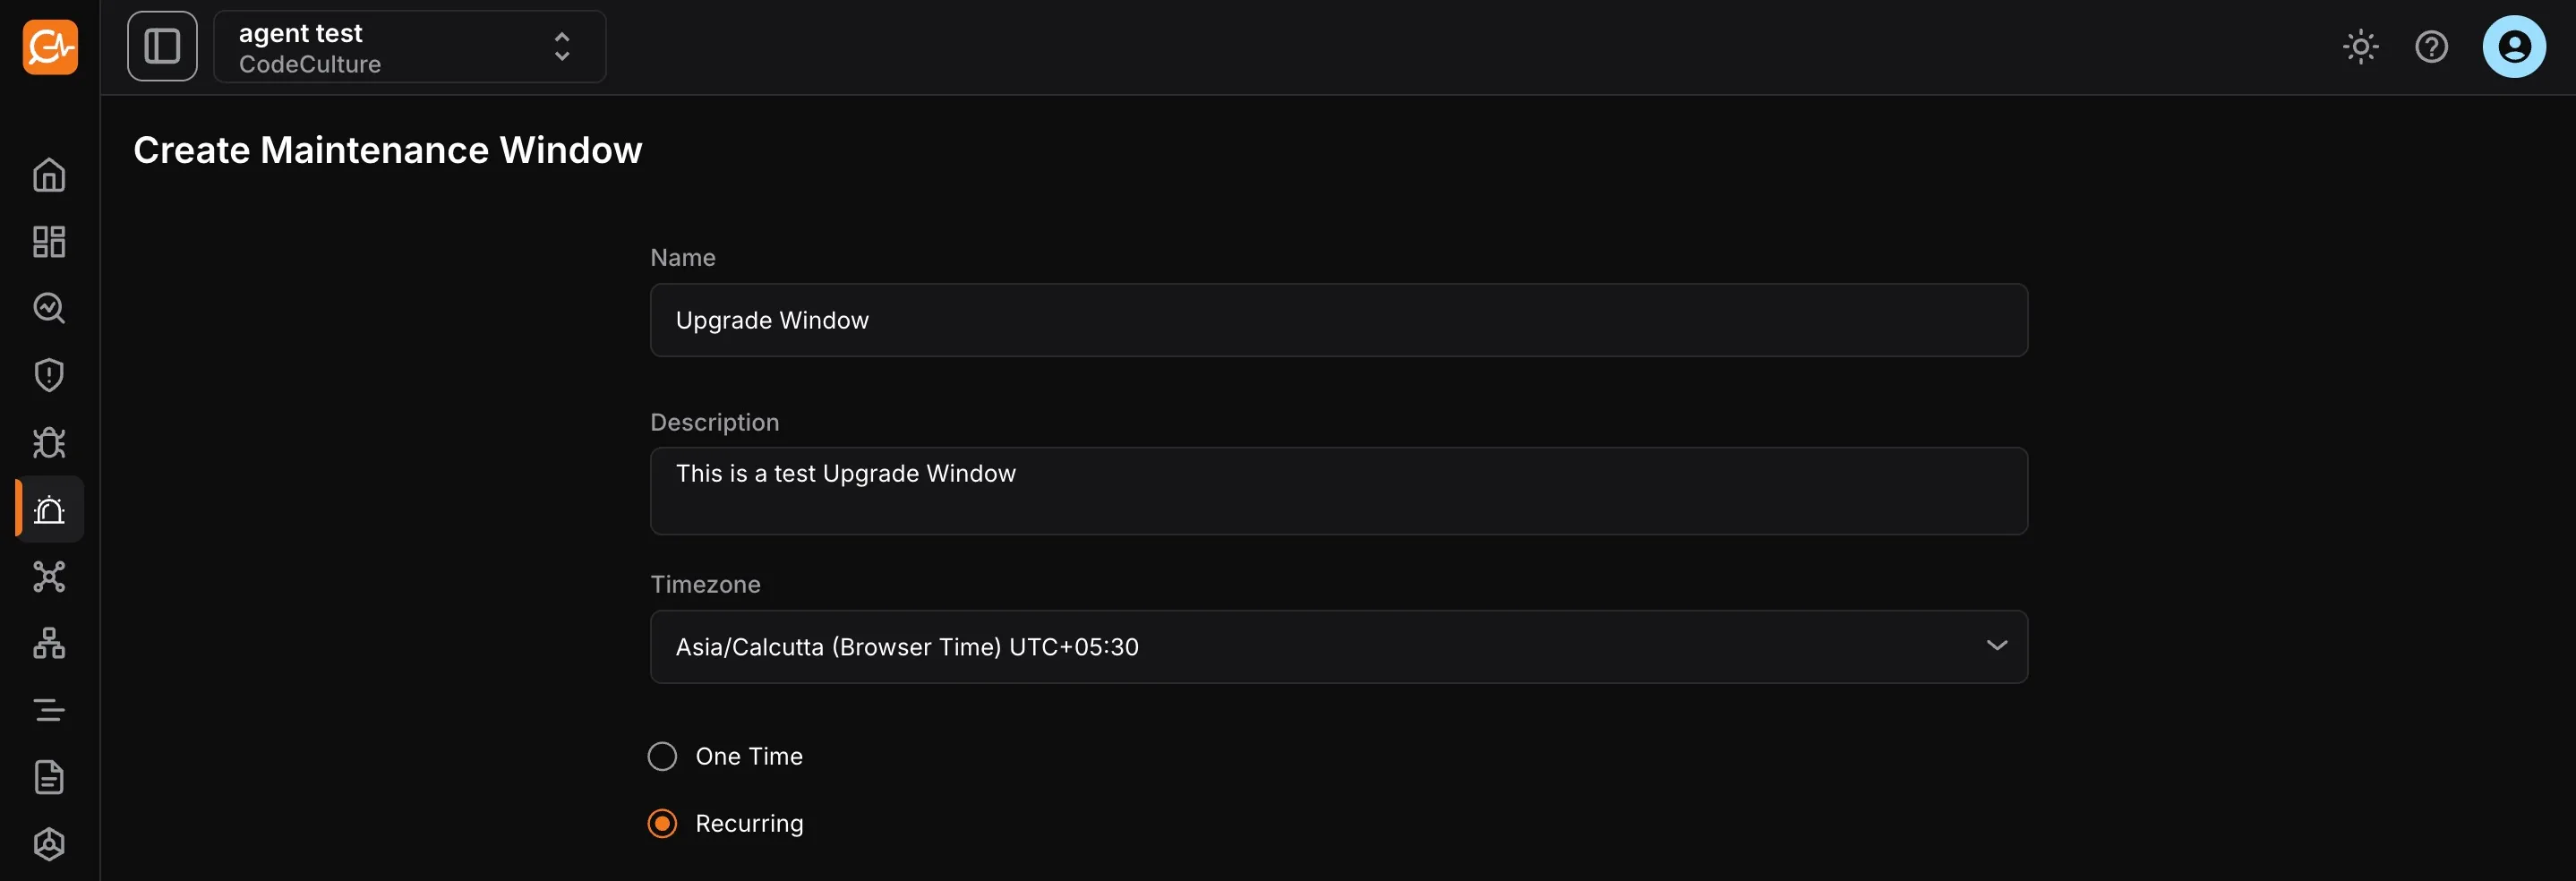Open the document file icon in sidebar
Image resolution: width=2576 pixels, height=881 pixels.
(49, 777)
